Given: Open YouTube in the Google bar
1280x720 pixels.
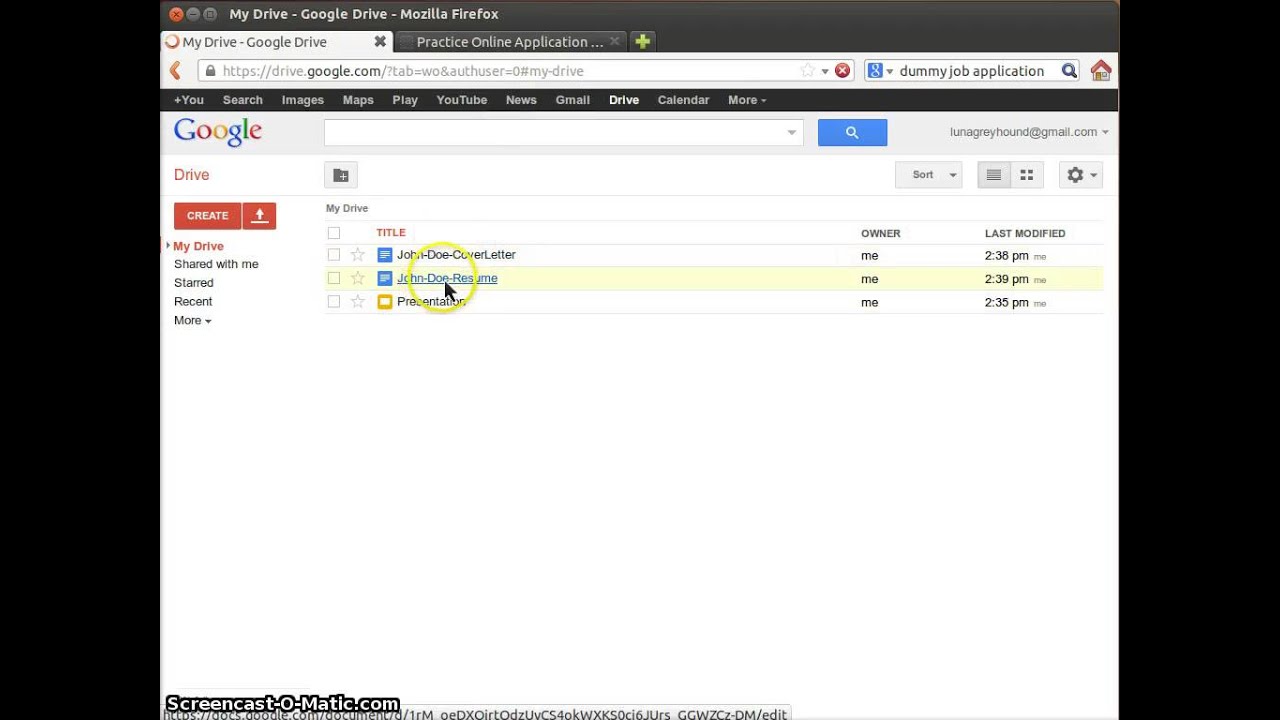Looking at the screenshot, I should click(x=462, y=100).
